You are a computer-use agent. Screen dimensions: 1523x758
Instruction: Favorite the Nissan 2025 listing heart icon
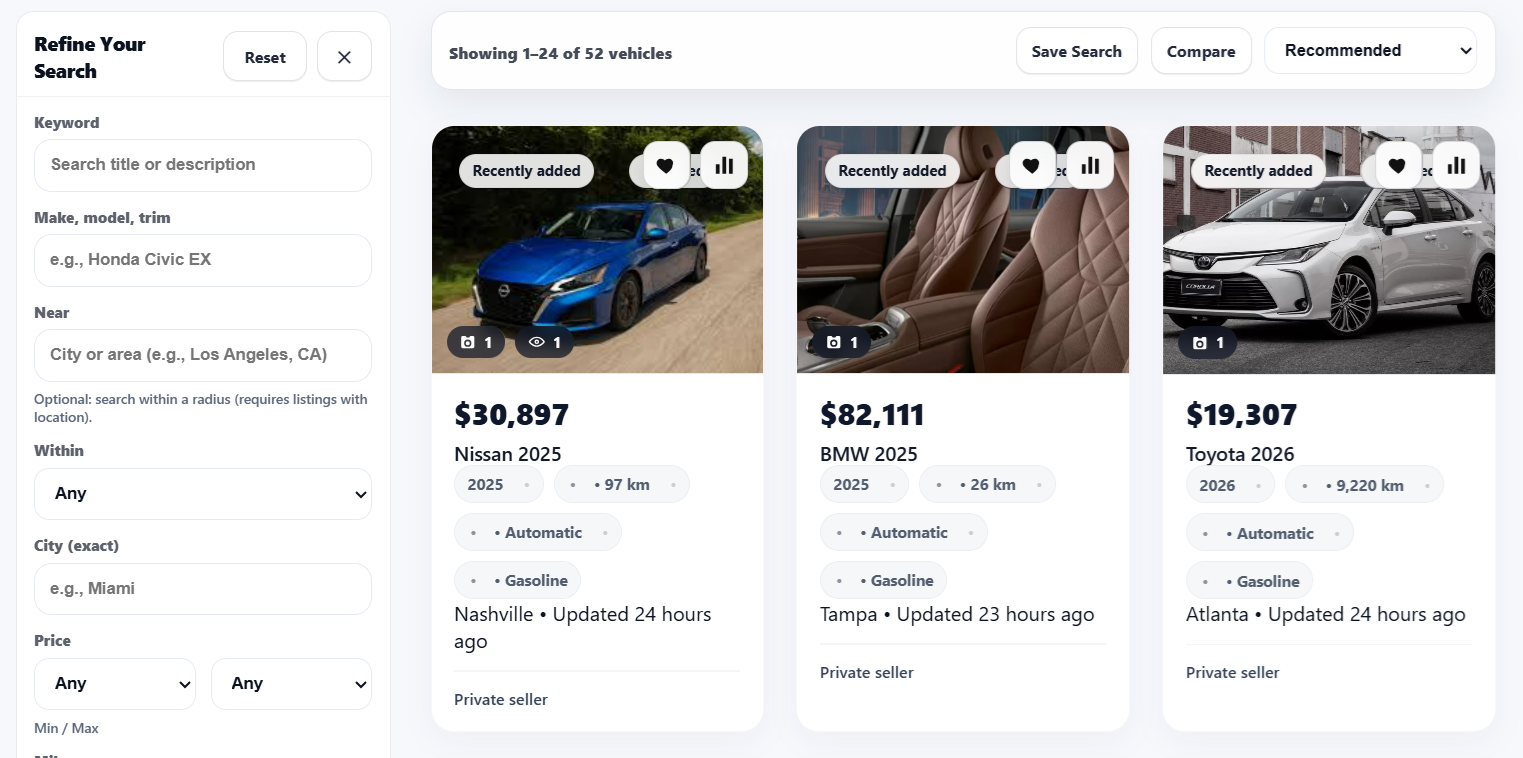pos(666,165)
